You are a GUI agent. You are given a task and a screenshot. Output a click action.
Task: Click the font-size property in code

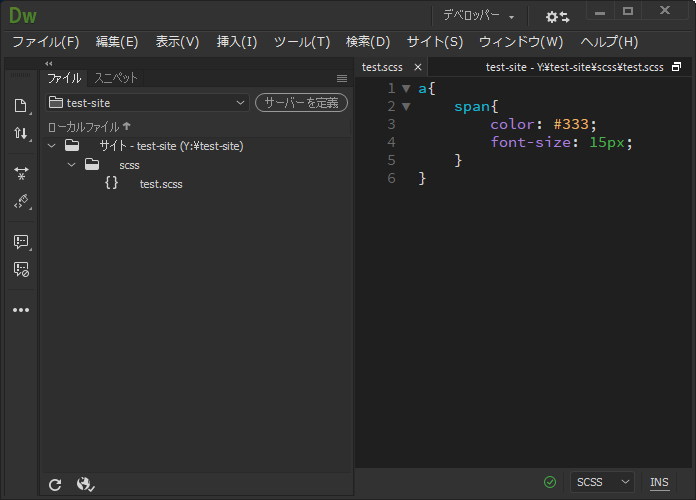530,142
